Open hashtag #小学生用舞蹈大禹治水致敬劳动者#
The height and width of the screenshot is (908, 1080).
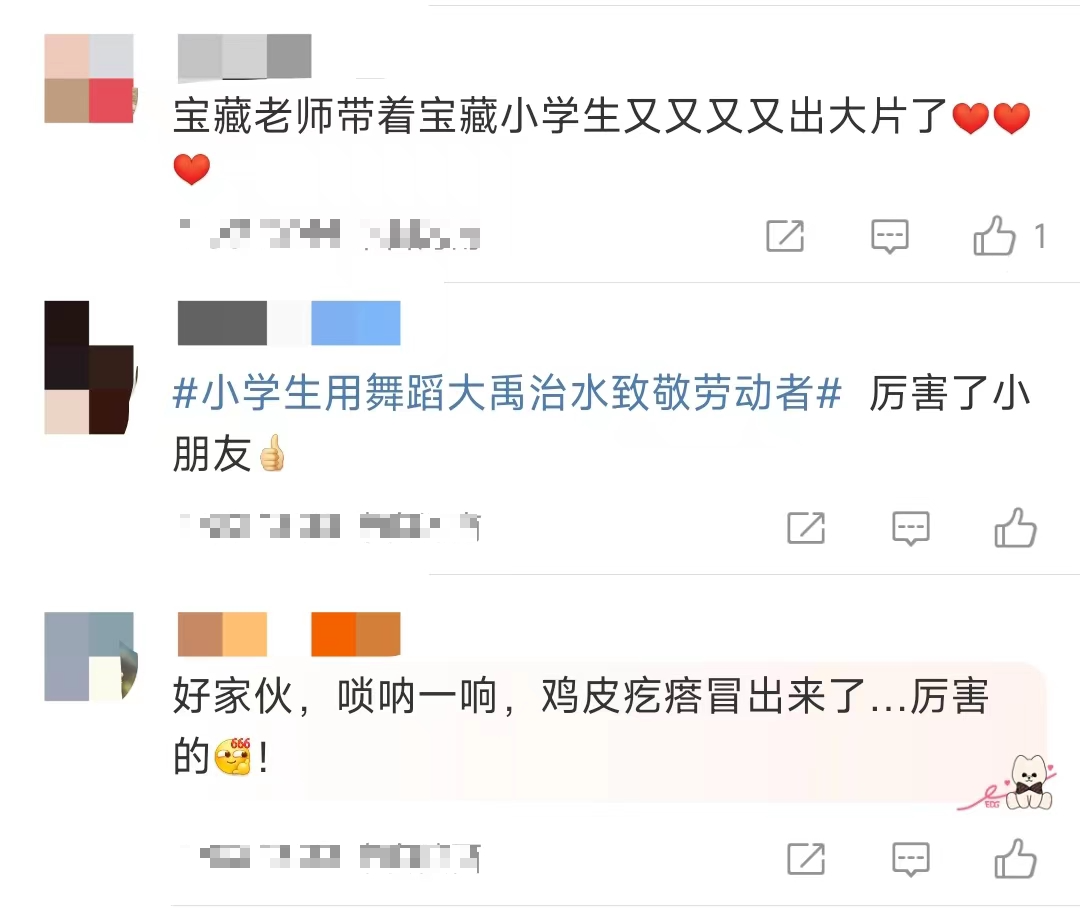(507, 393)
